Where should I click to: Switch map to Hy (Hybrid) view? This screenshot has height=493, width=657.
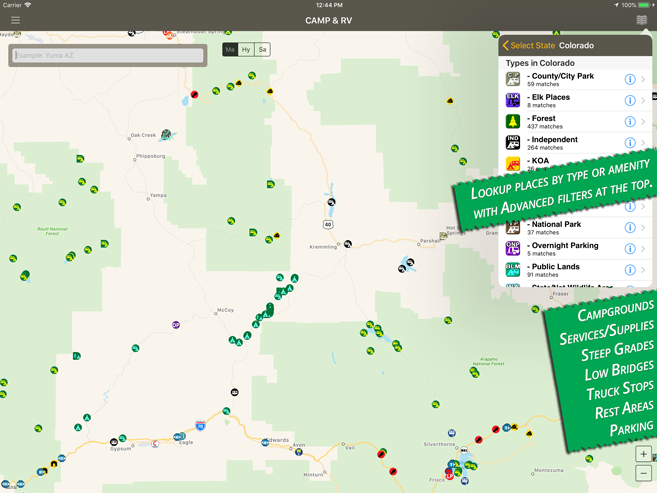(246, 49)
